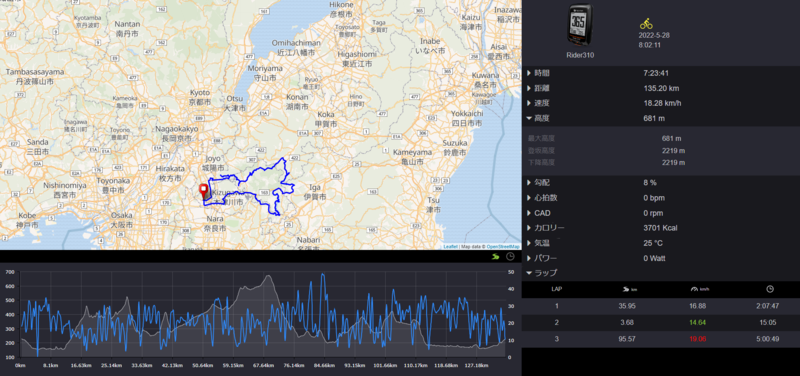Expand the 距離 row
The image size is (800, 376).
click(530, 88)
